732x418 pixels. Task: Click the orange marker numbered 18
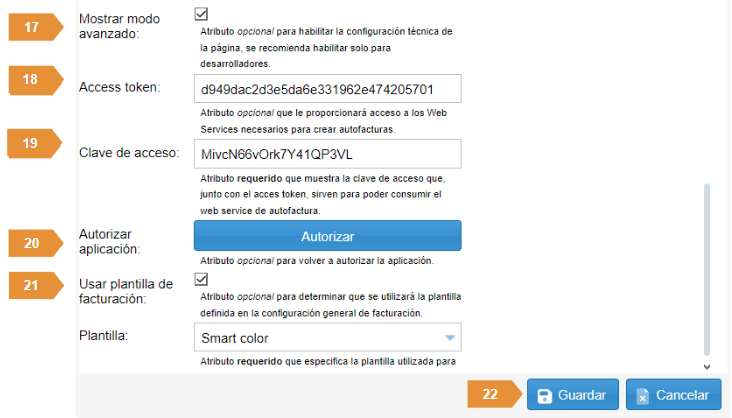click(x=36, y=80)
